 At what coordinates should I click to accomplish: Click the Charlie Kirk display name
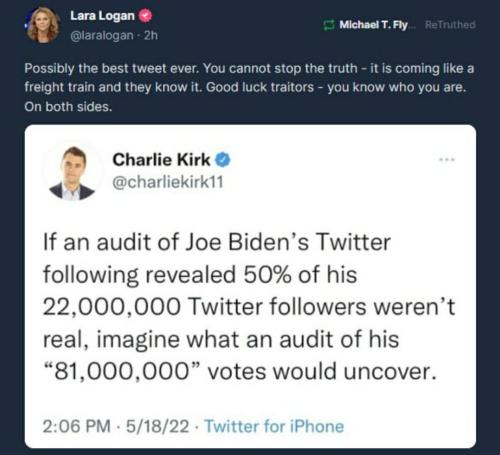[x=161, y=159]
